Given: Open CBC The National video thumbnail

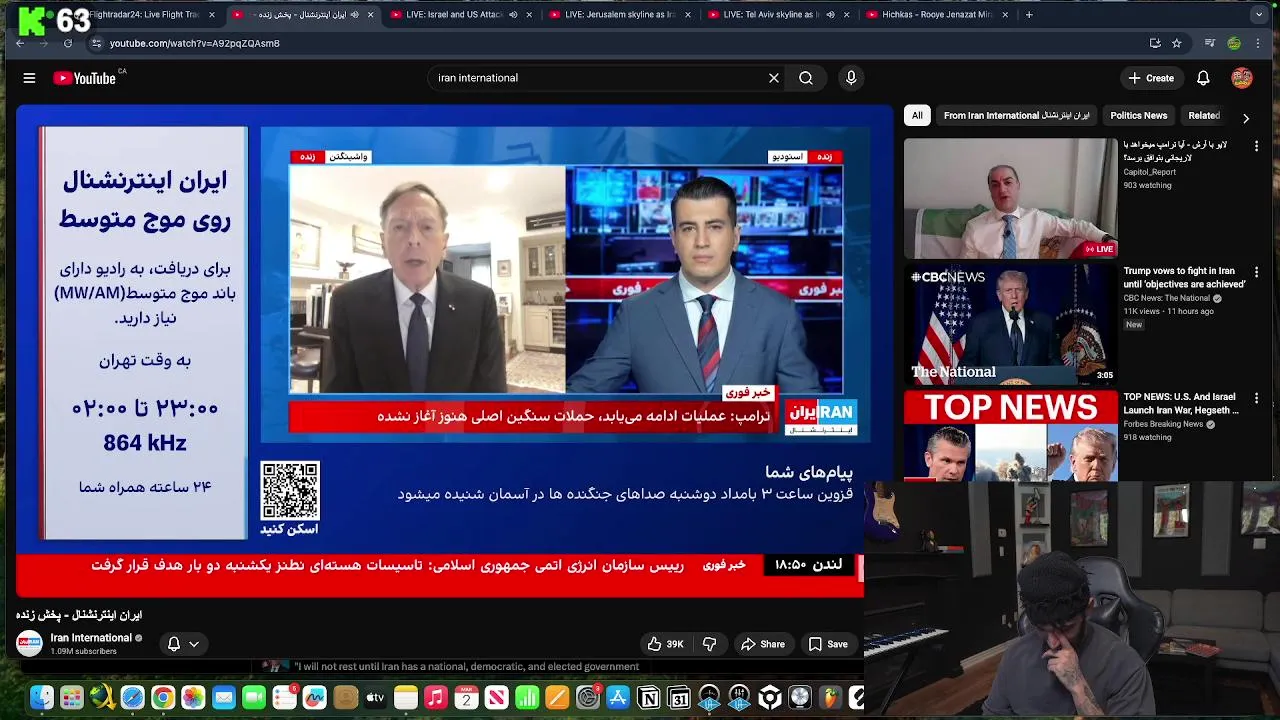Looking at the screenshot, I should pyautogui.click(x=1010, y=324).
